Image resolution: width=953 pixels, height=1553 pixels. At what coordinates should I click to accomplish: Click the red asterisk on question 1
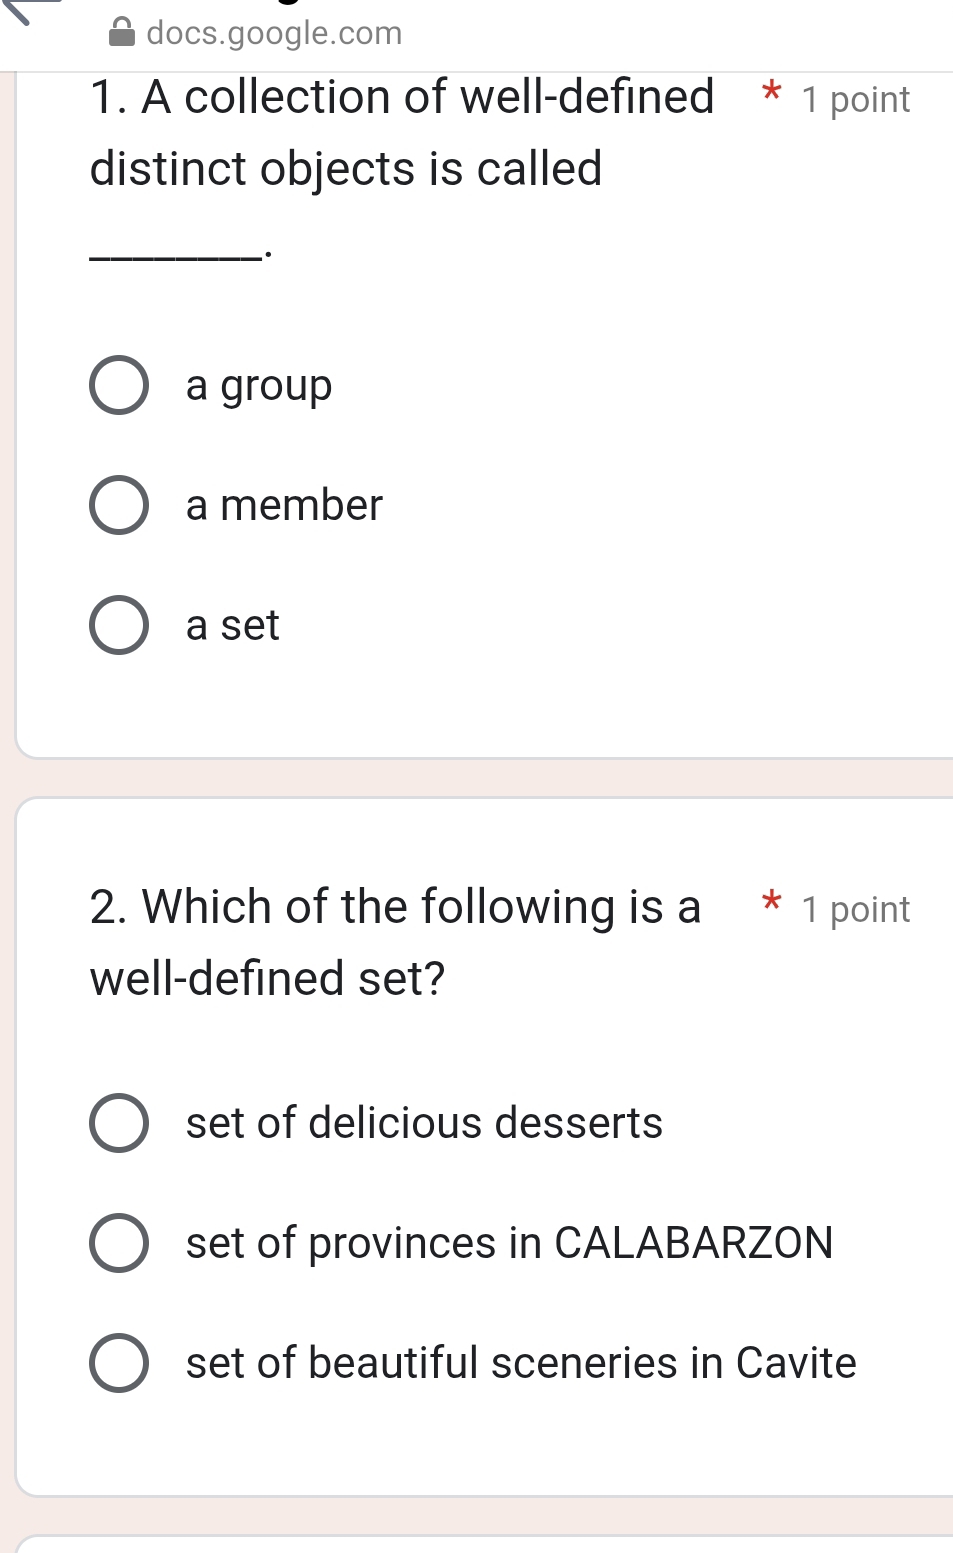click(x=770, y=97)
